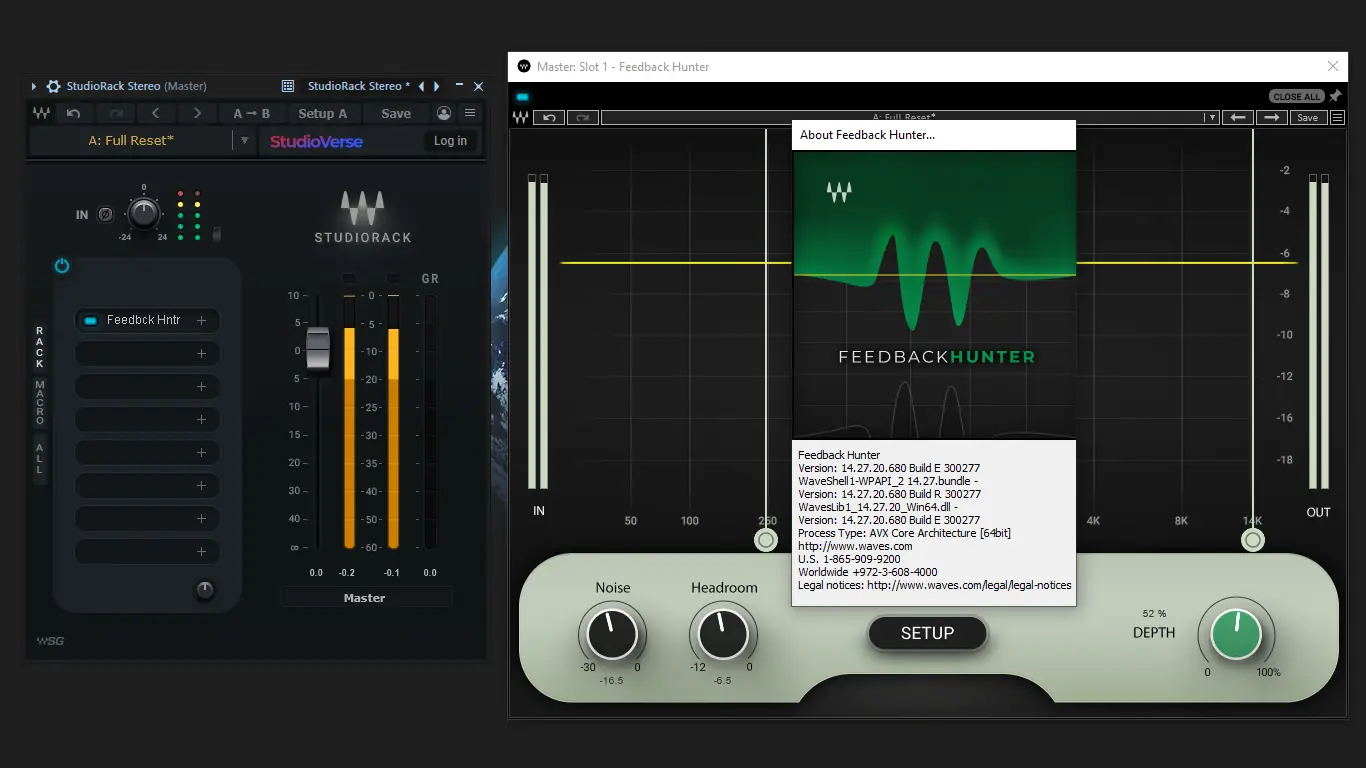The image size is (1366, 768).
Task: Expand the StudioRack title bar triangle
Action: coord(34,87)
